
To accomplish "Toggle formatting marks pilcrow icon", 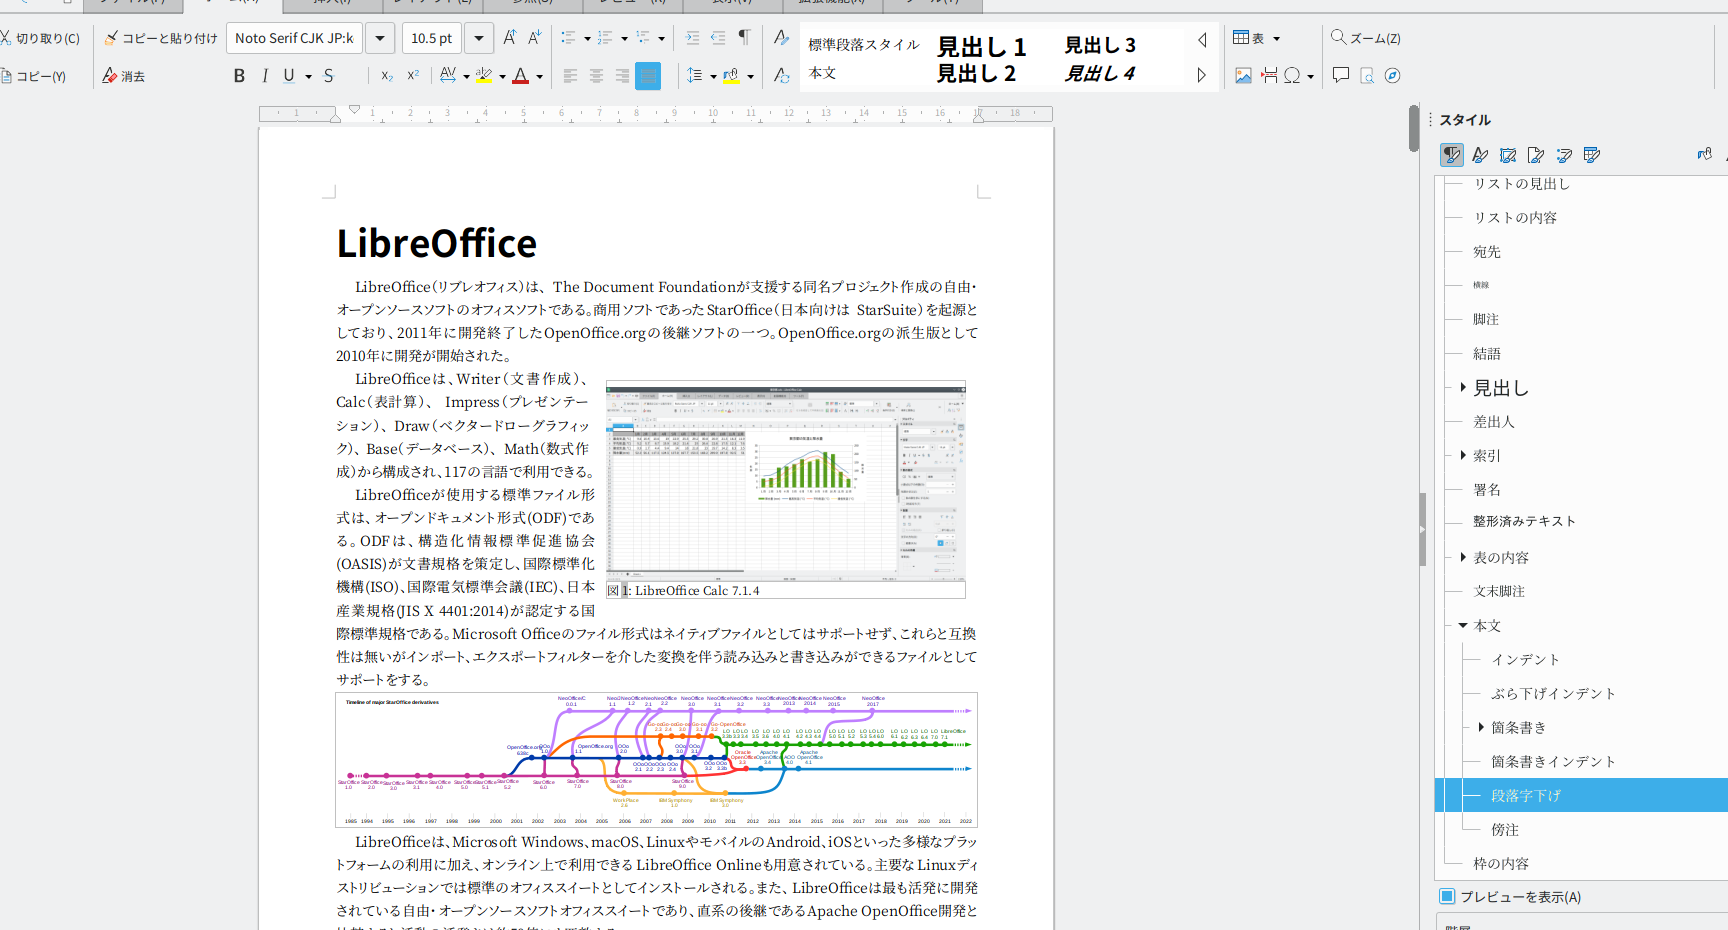I will [x=744, y=38].
